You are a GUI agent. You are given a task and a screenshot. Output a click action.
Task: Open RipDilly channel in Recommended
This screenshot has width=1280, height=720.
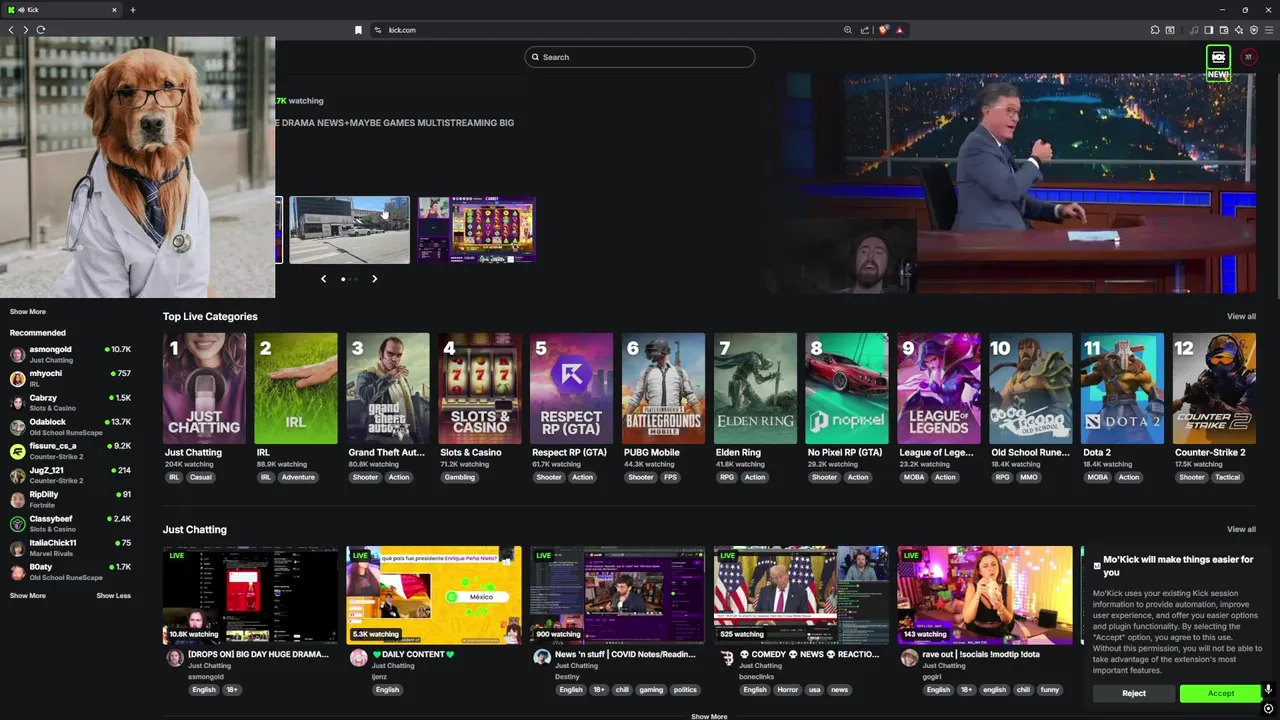[70, 499]
